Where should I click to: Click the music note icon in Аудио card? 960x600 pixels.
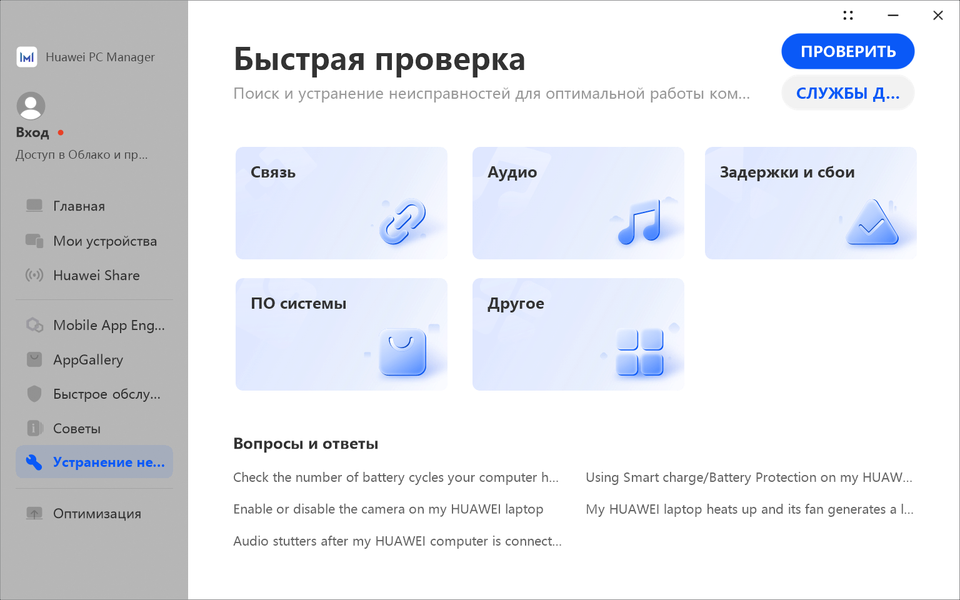click(640, 222)
